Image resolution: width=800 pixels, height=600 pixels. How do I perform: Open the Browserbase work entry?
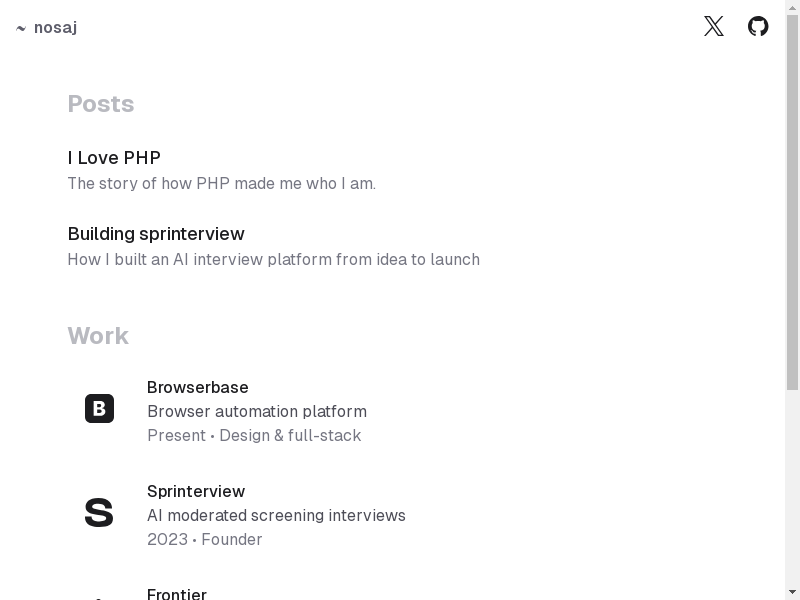[x=198, y=388]
